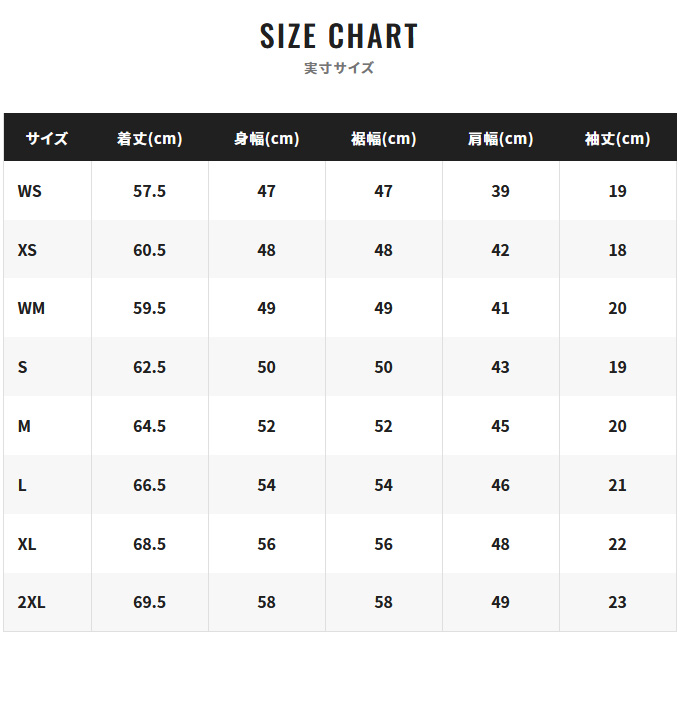Click the 23 sleeve length cell
The image size is (680, 713).
click(617, 602)
